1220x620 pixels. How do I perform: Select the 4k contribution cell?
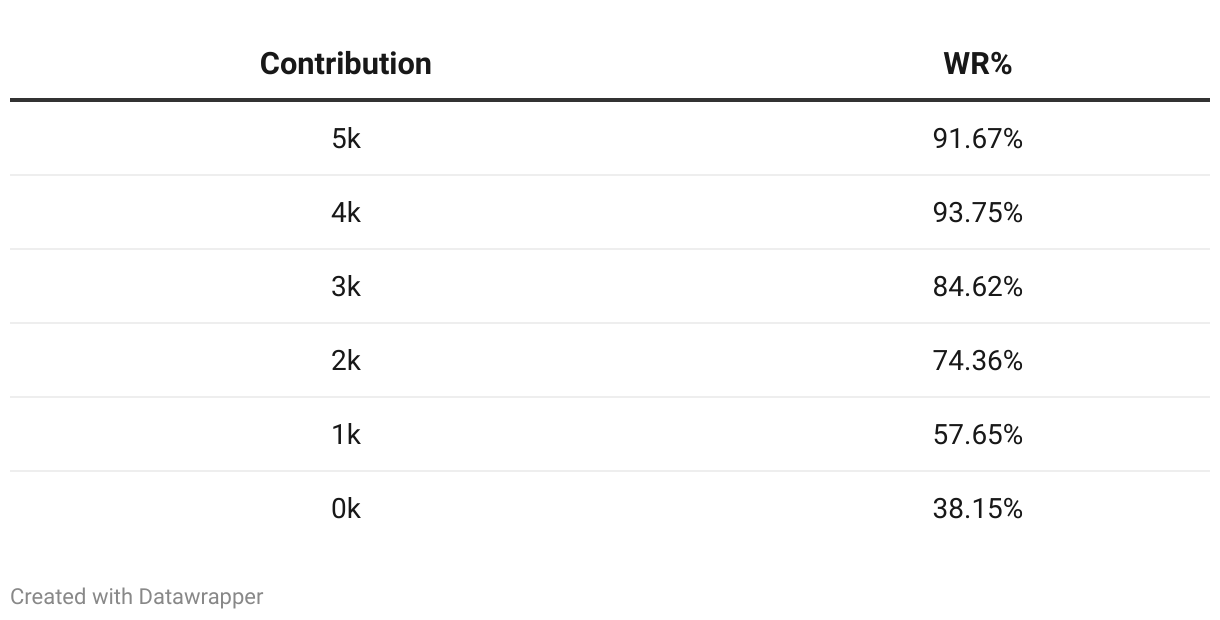click(x=345, y=213)
